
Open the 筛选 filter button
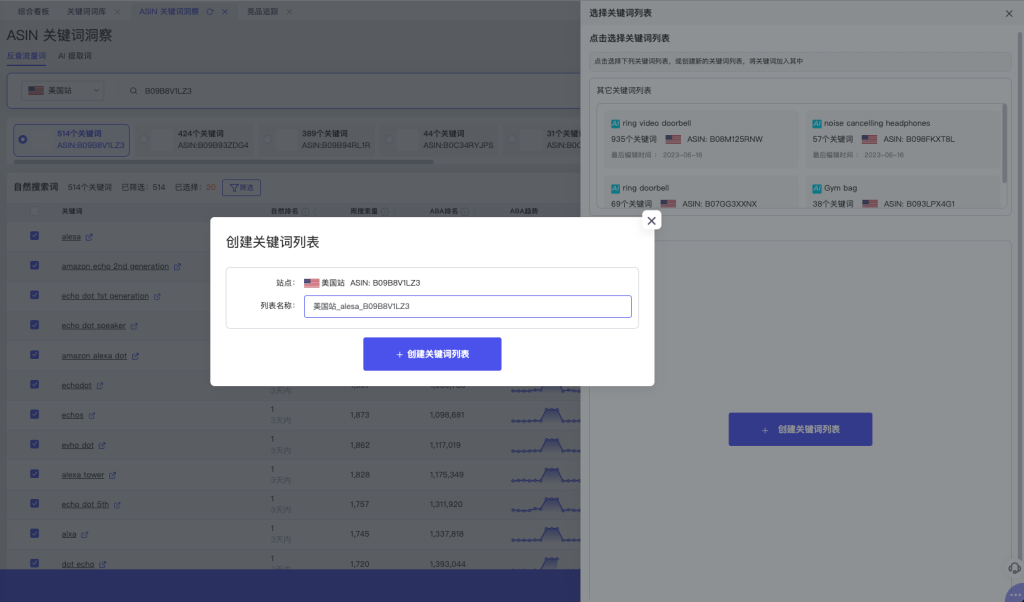point(242,188)
